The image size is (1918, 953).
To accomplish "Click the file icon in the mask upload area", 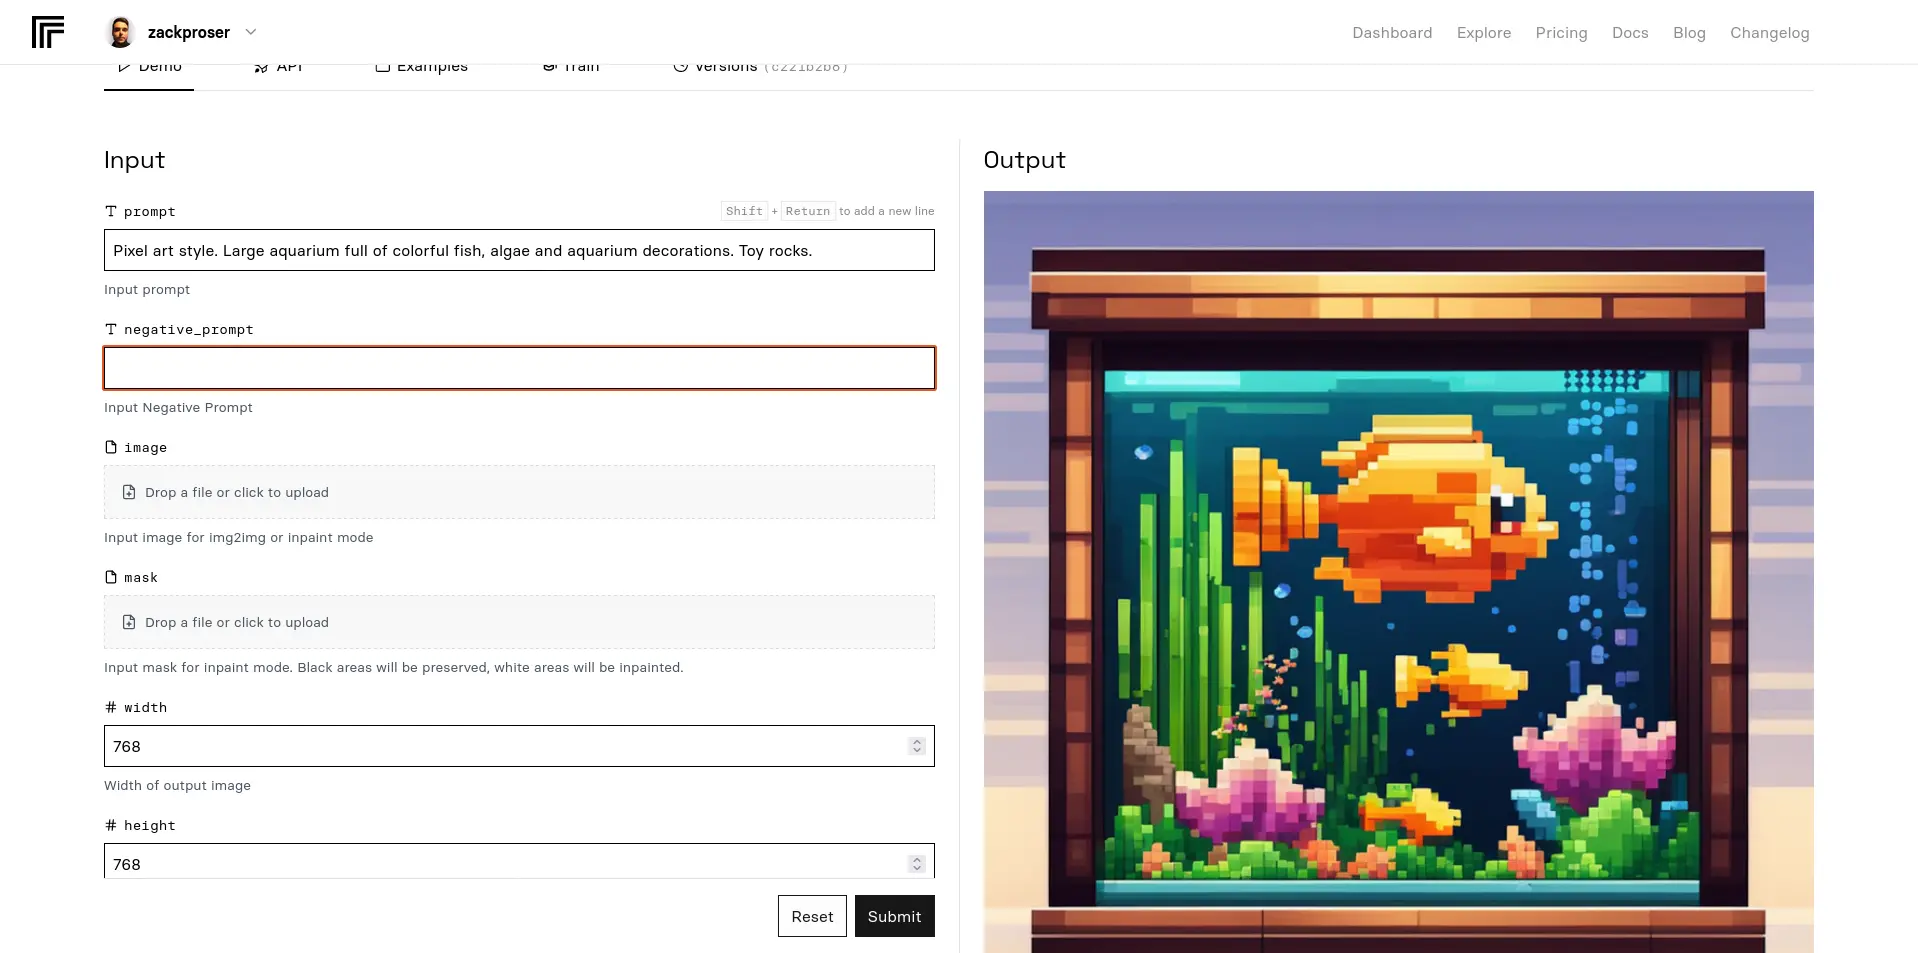I will [129, 622].
